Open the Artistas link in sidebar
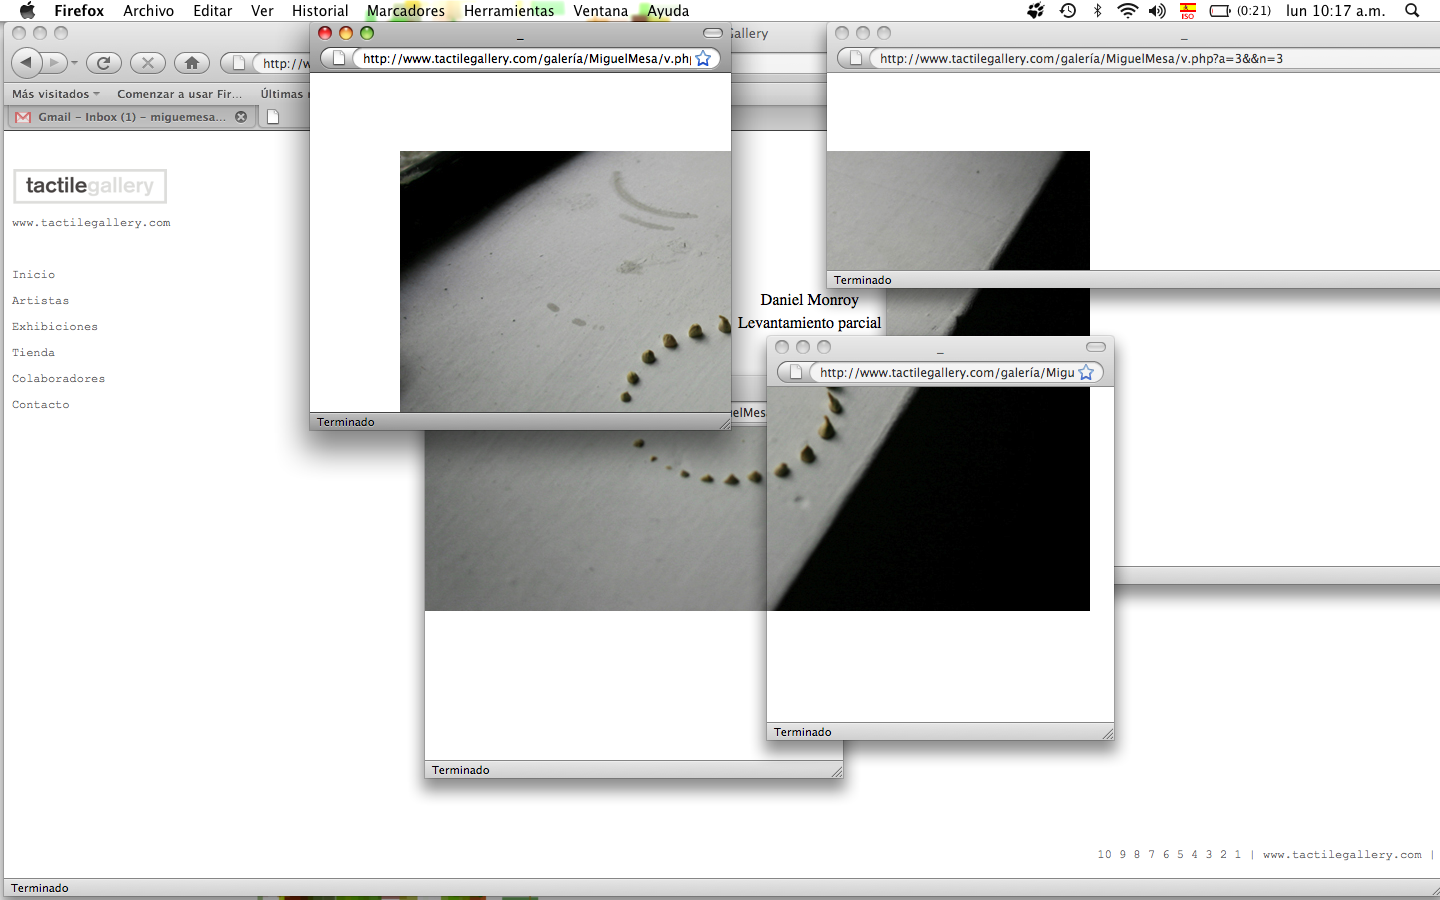 click(41, 301)
